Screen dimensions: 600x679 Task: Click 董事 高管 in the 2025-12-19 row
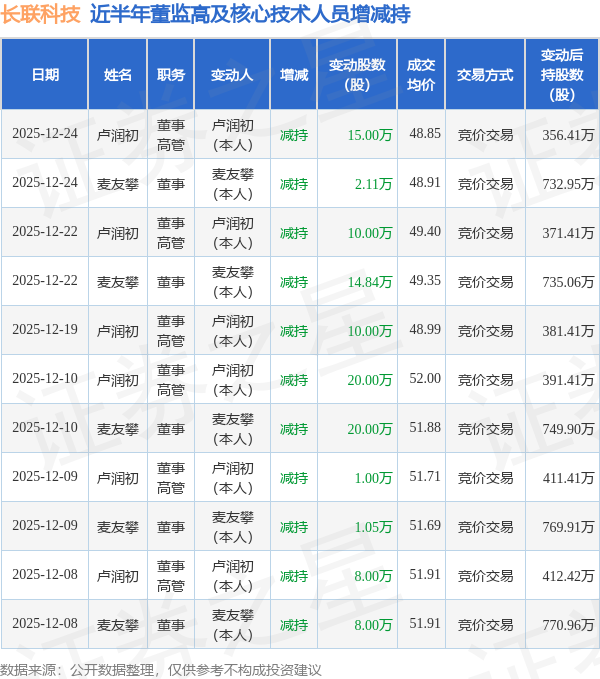[x=171, y=331]
